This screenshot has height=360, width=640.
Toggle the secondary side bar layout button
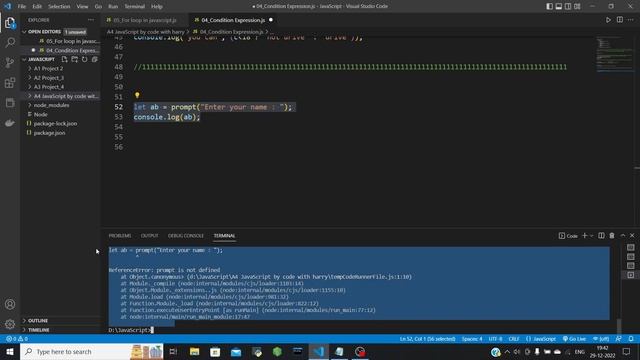point(568,6)
